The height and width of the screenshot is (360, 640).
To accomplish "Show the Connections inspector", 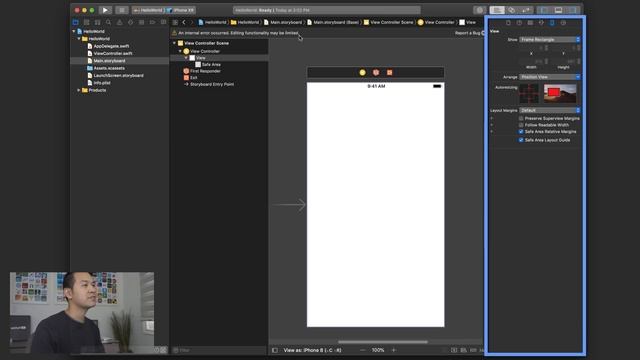I will click(x=563, y=23).
